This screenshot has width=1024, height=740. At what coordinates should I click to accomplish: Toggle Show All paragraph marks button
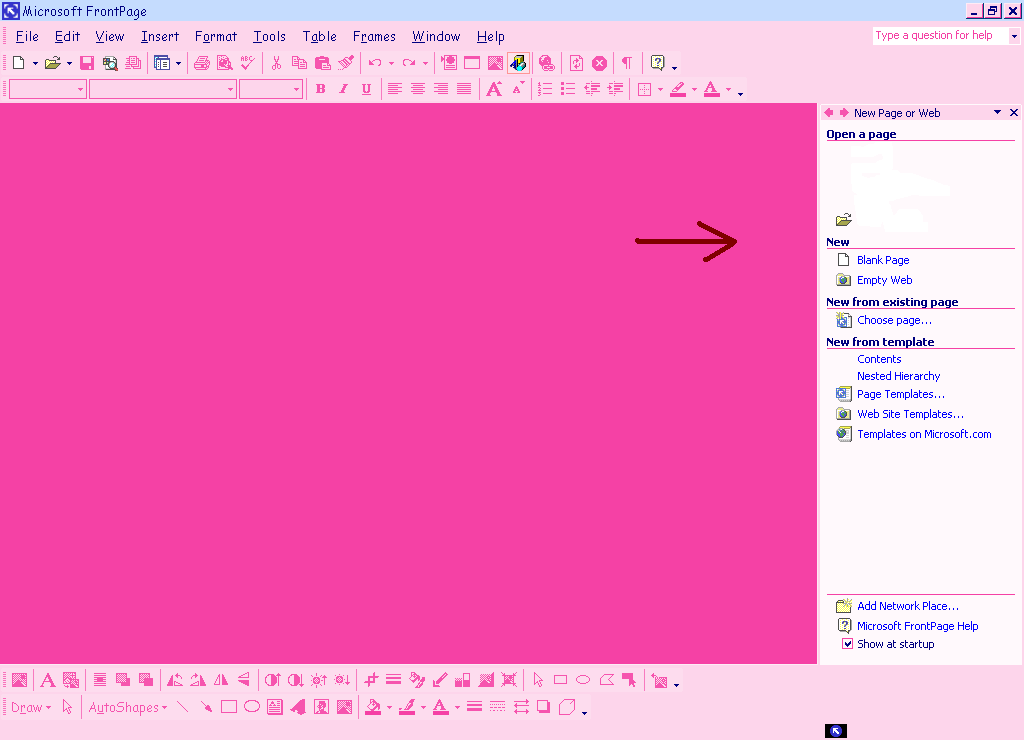(626, 63)
